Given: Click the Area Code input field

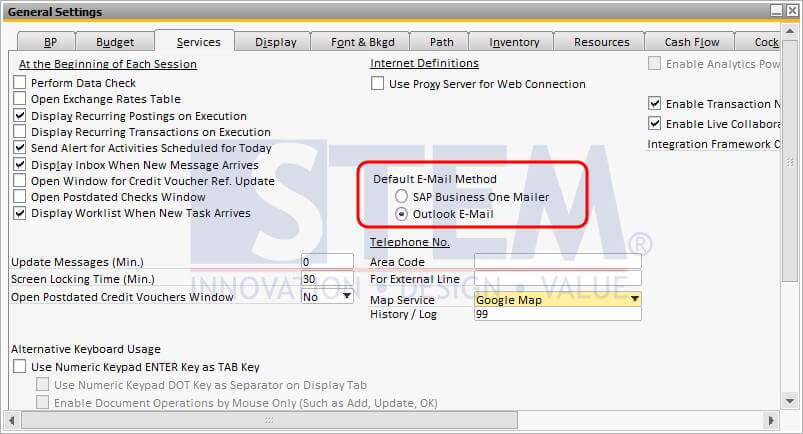Looking at the screenshot, I should point(558,261).
